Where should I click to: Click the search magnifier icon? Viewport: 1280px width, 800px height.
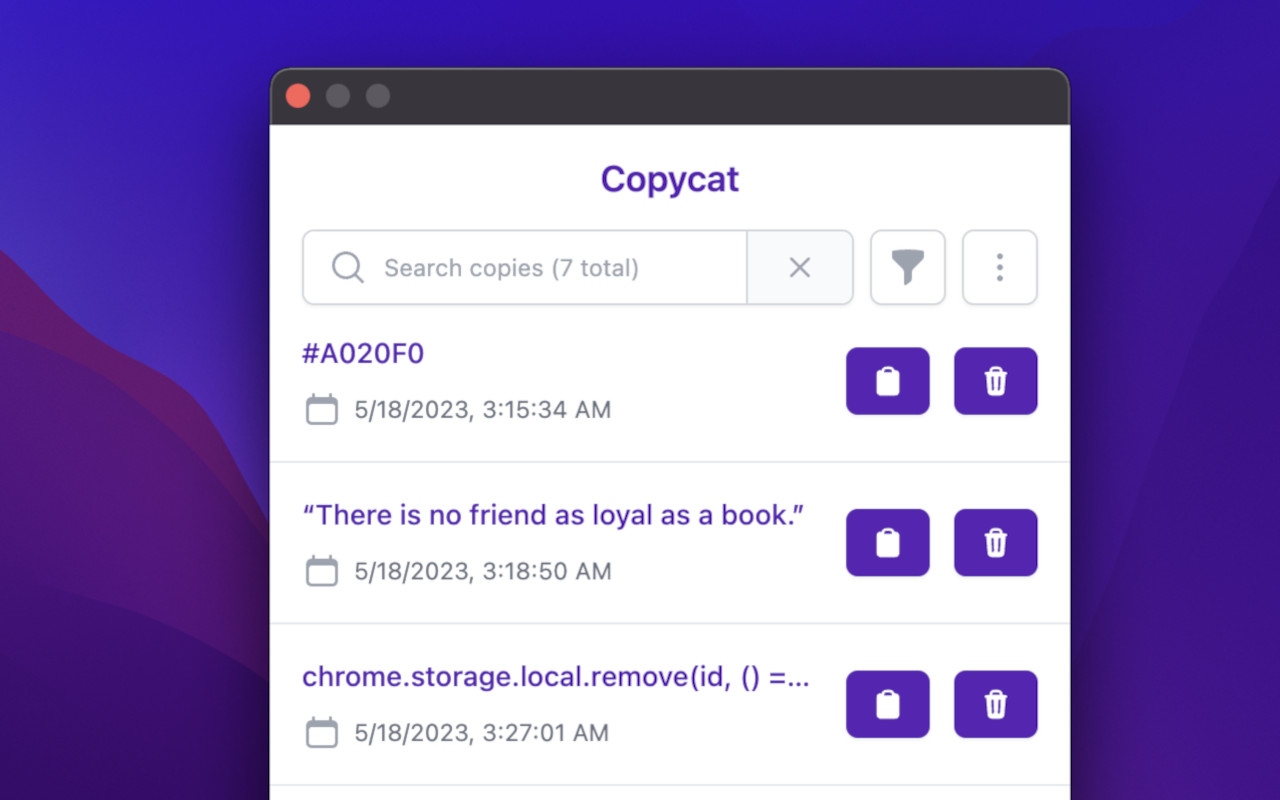coord(347,268)
